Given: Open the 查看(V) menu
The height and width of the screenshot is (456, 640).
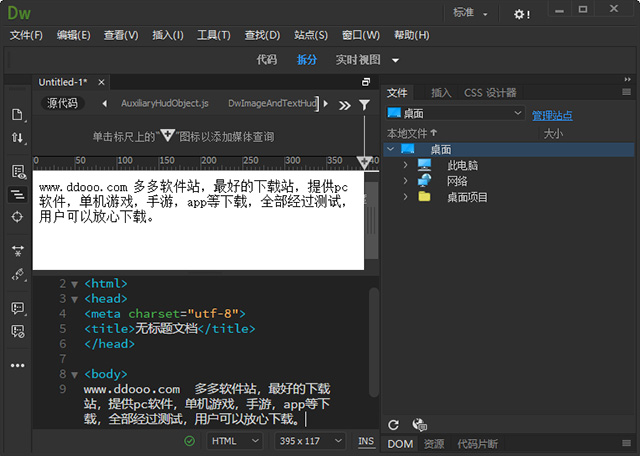Looking at the screenshot, I should click(121, 36).
